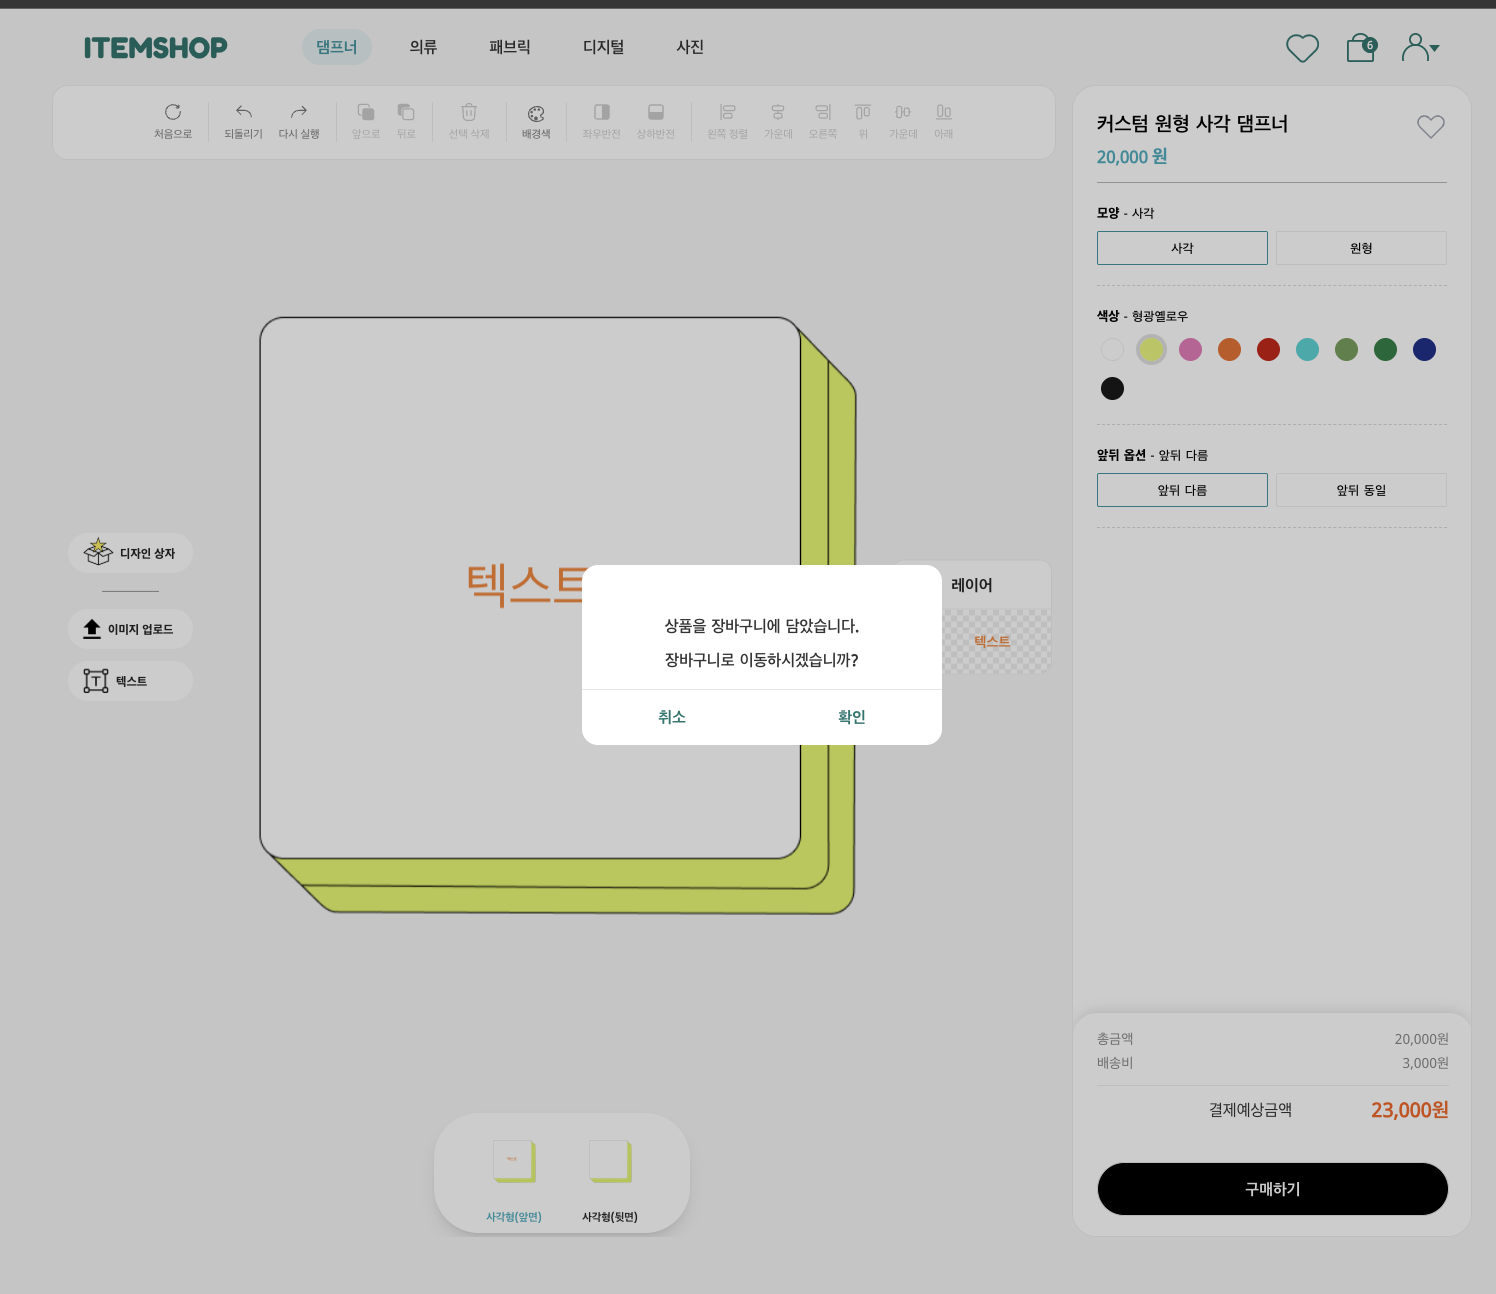Image resolution: width=1496 pixels, height=1294 pixels.
Task: Go to the 패브릭 category
Action: tap(509, 47)
